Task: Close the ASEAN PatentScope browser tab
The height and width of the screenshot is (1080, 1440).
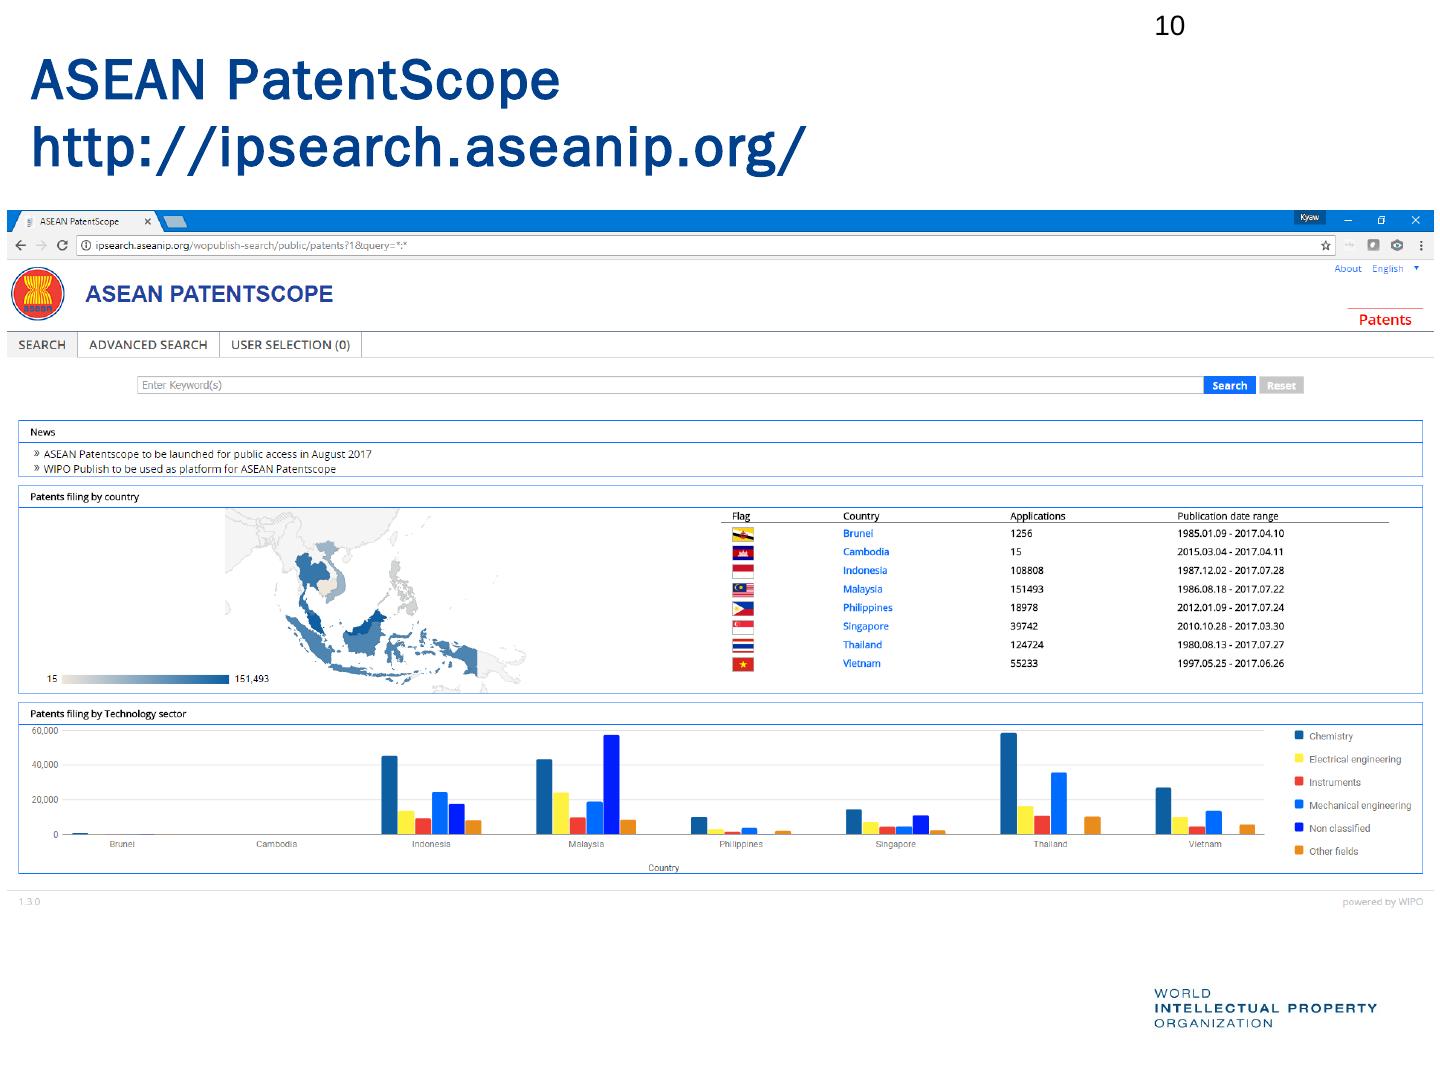Action: coord(148,221)
